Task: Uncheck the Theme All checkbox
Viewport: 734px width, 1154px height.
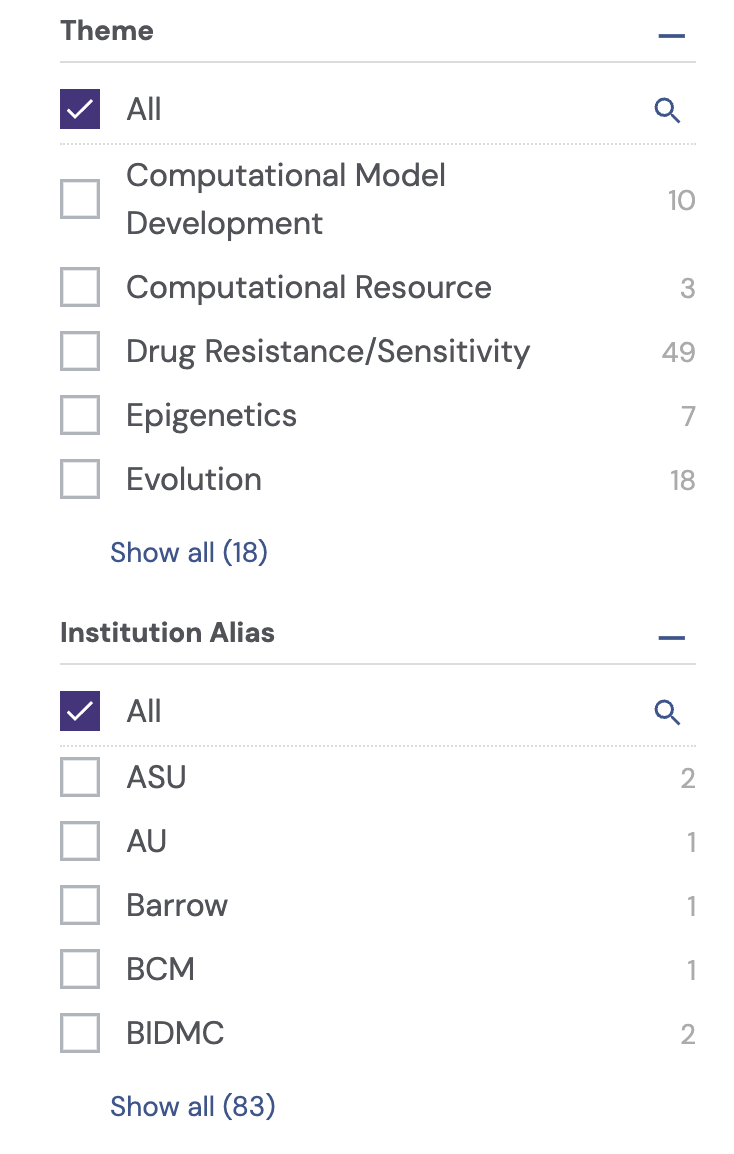Action: (80, 109)
